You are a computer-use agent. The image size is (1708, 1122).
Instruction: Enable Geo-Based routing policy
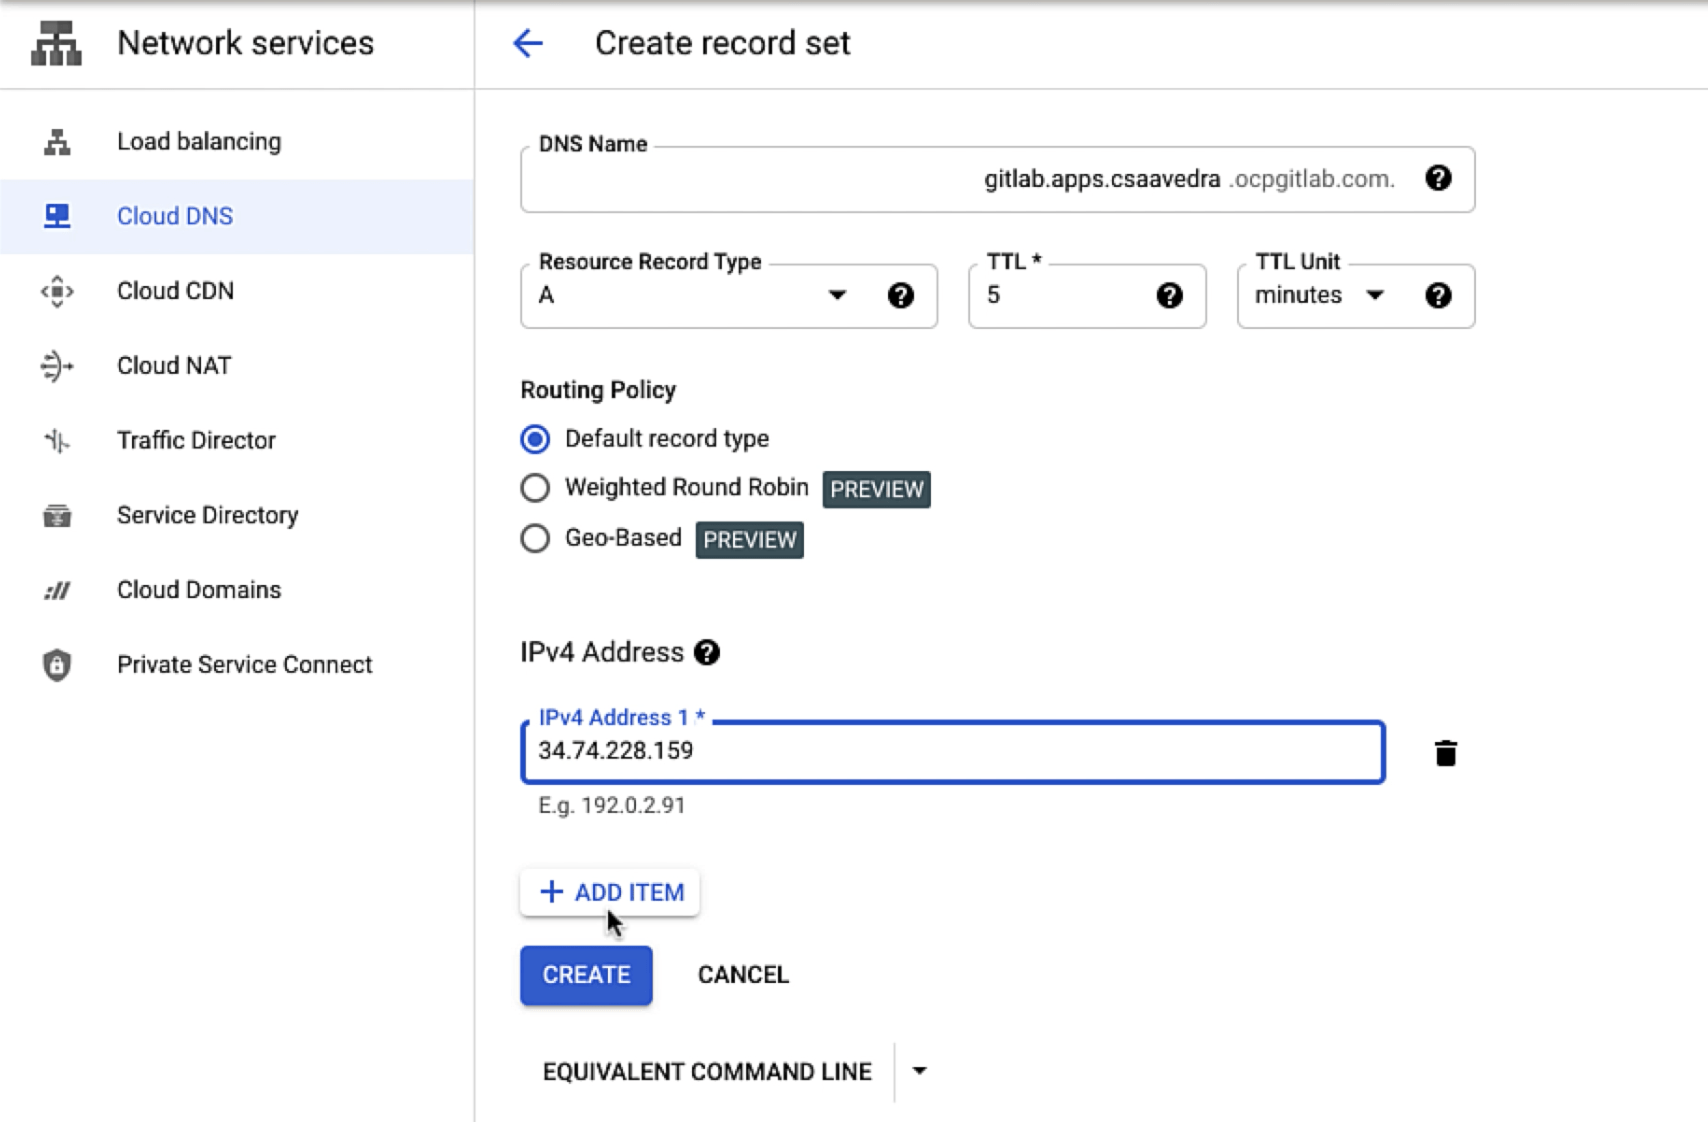[535, 538]
